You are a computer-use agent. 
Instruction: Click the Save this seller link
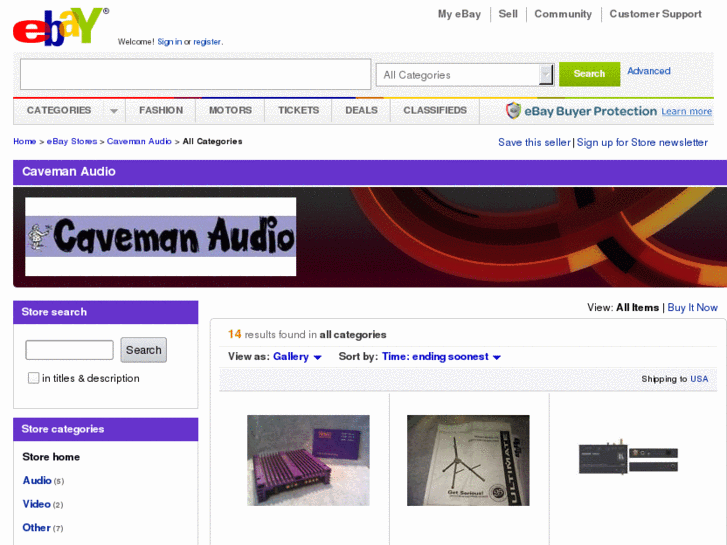[534, 142]
